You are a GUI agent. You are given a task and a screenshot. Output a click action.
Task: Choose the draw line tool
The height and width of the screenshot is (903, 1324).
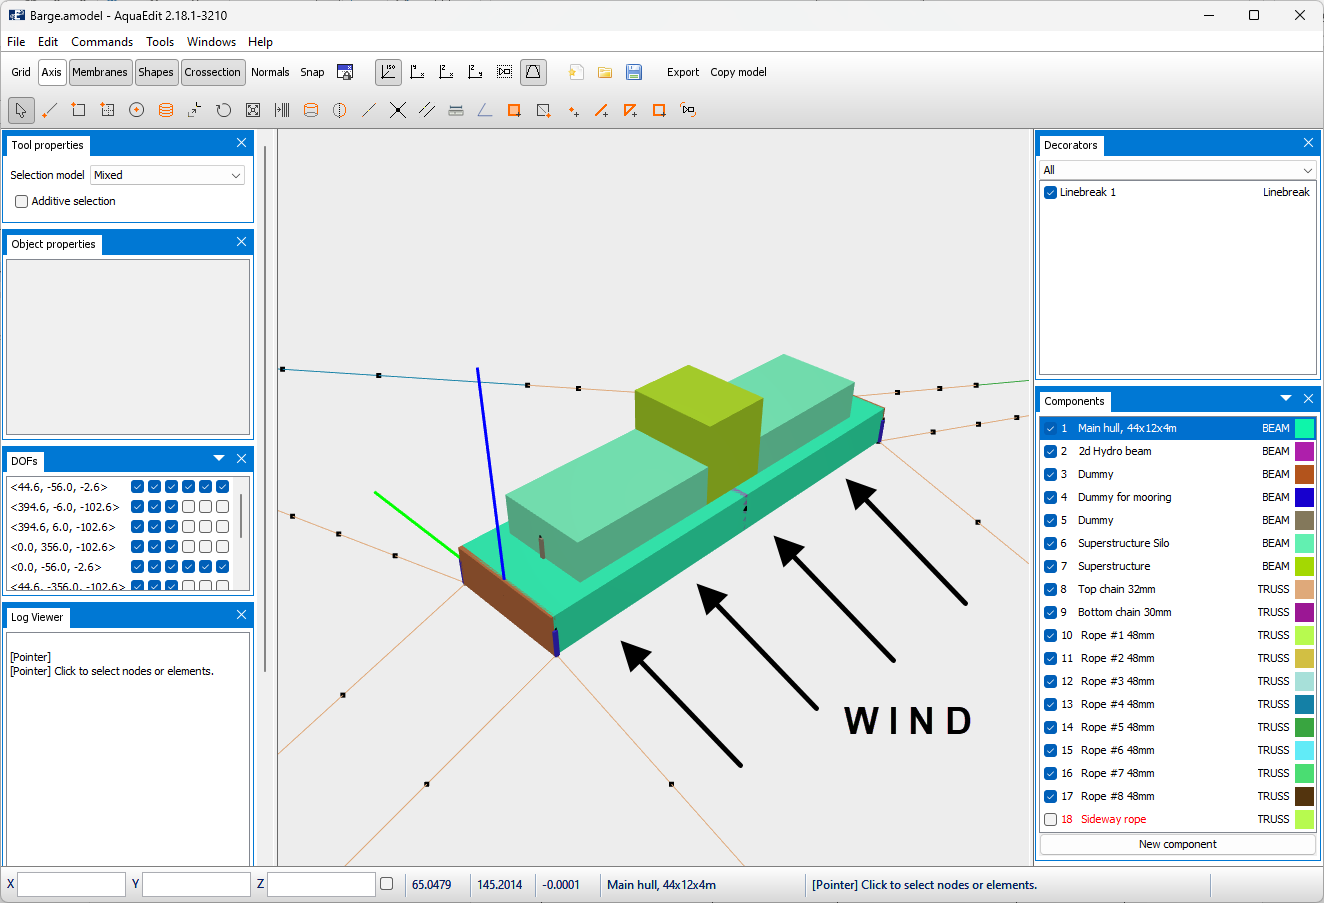pyautogui.click(x=50, y=110)
